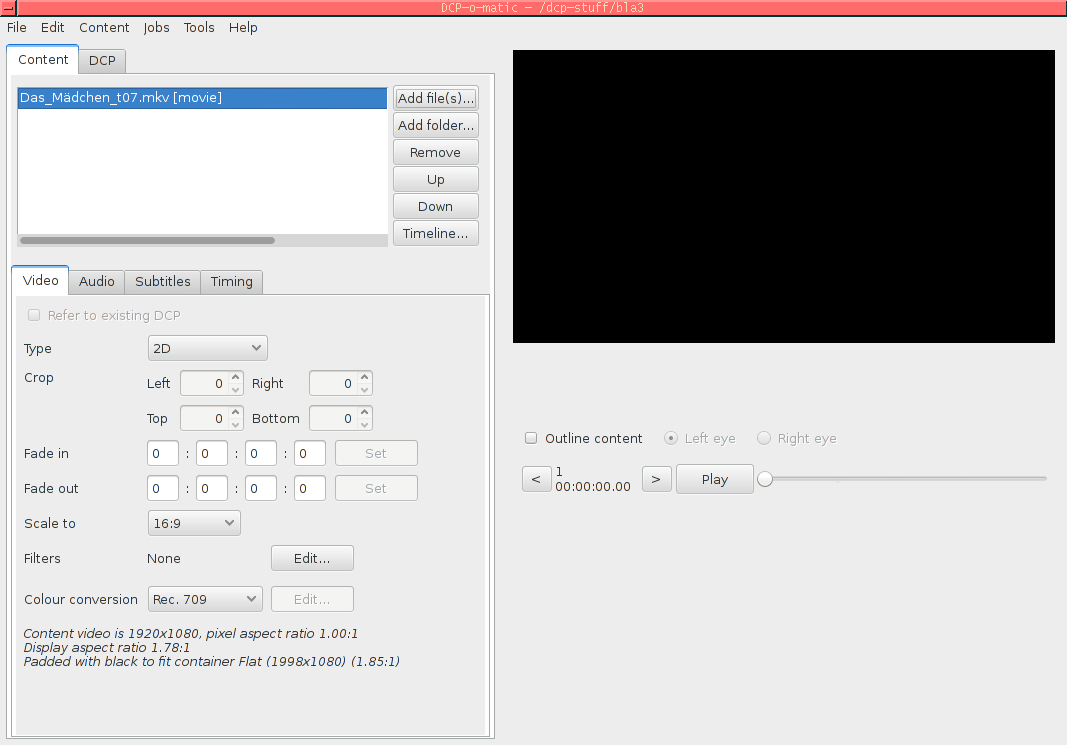Click the Colour conversion Edit... button
Viewport: 1067px width, 745px height.
point(312,599)
